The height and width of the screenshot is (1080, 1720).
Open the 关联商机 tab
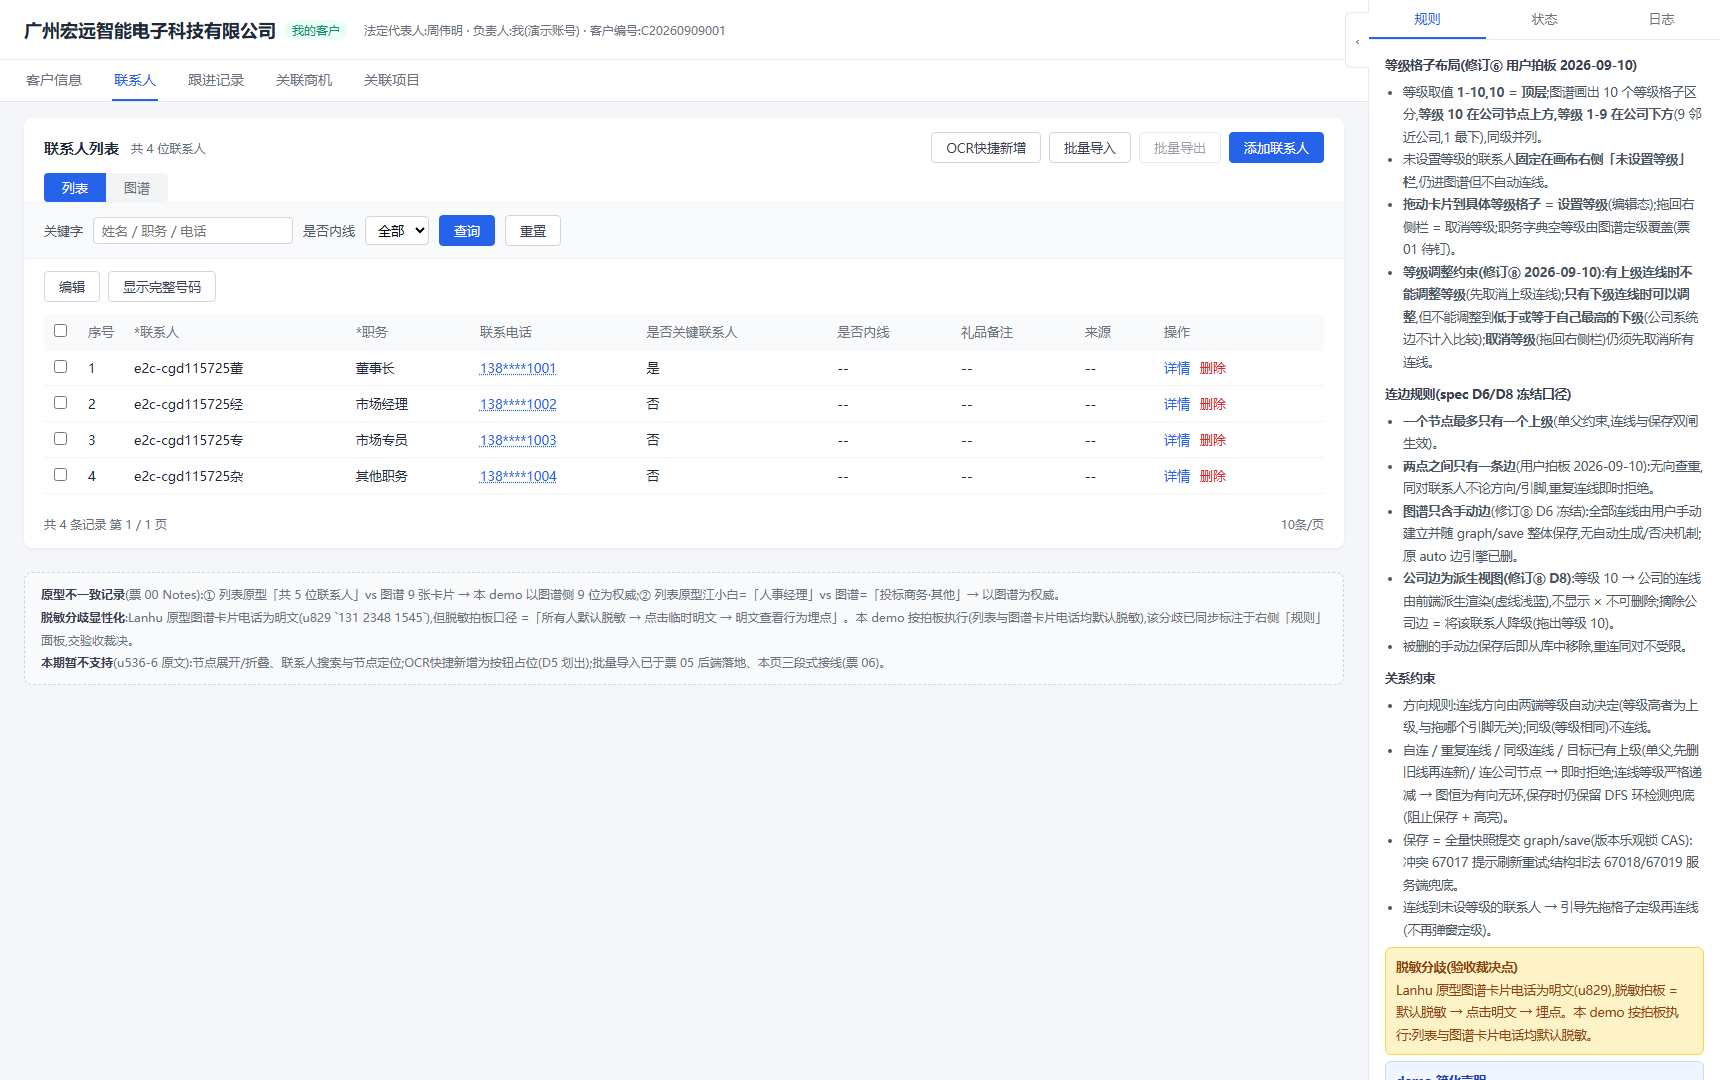point(304,80)
